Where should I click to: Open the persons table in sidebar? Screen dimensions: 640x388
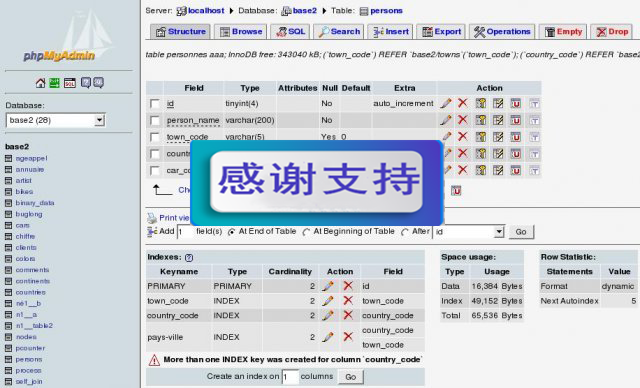click(x=29, y=359)
